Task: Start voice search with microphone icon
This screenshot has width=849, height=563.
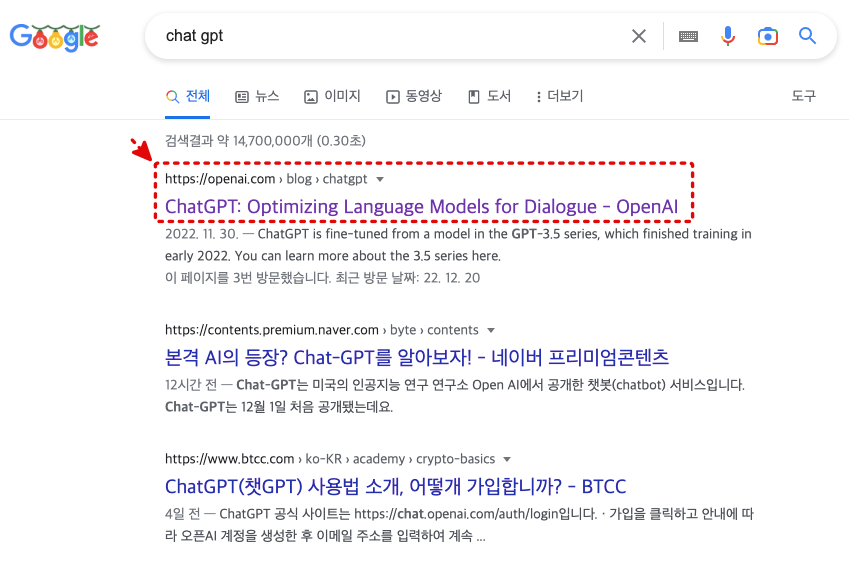Action: [728, 36]
